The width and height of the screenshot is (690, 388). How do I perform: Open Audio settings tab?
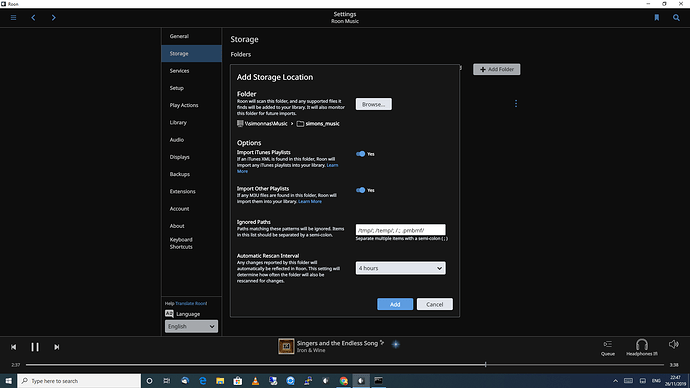tap(191, 139)
